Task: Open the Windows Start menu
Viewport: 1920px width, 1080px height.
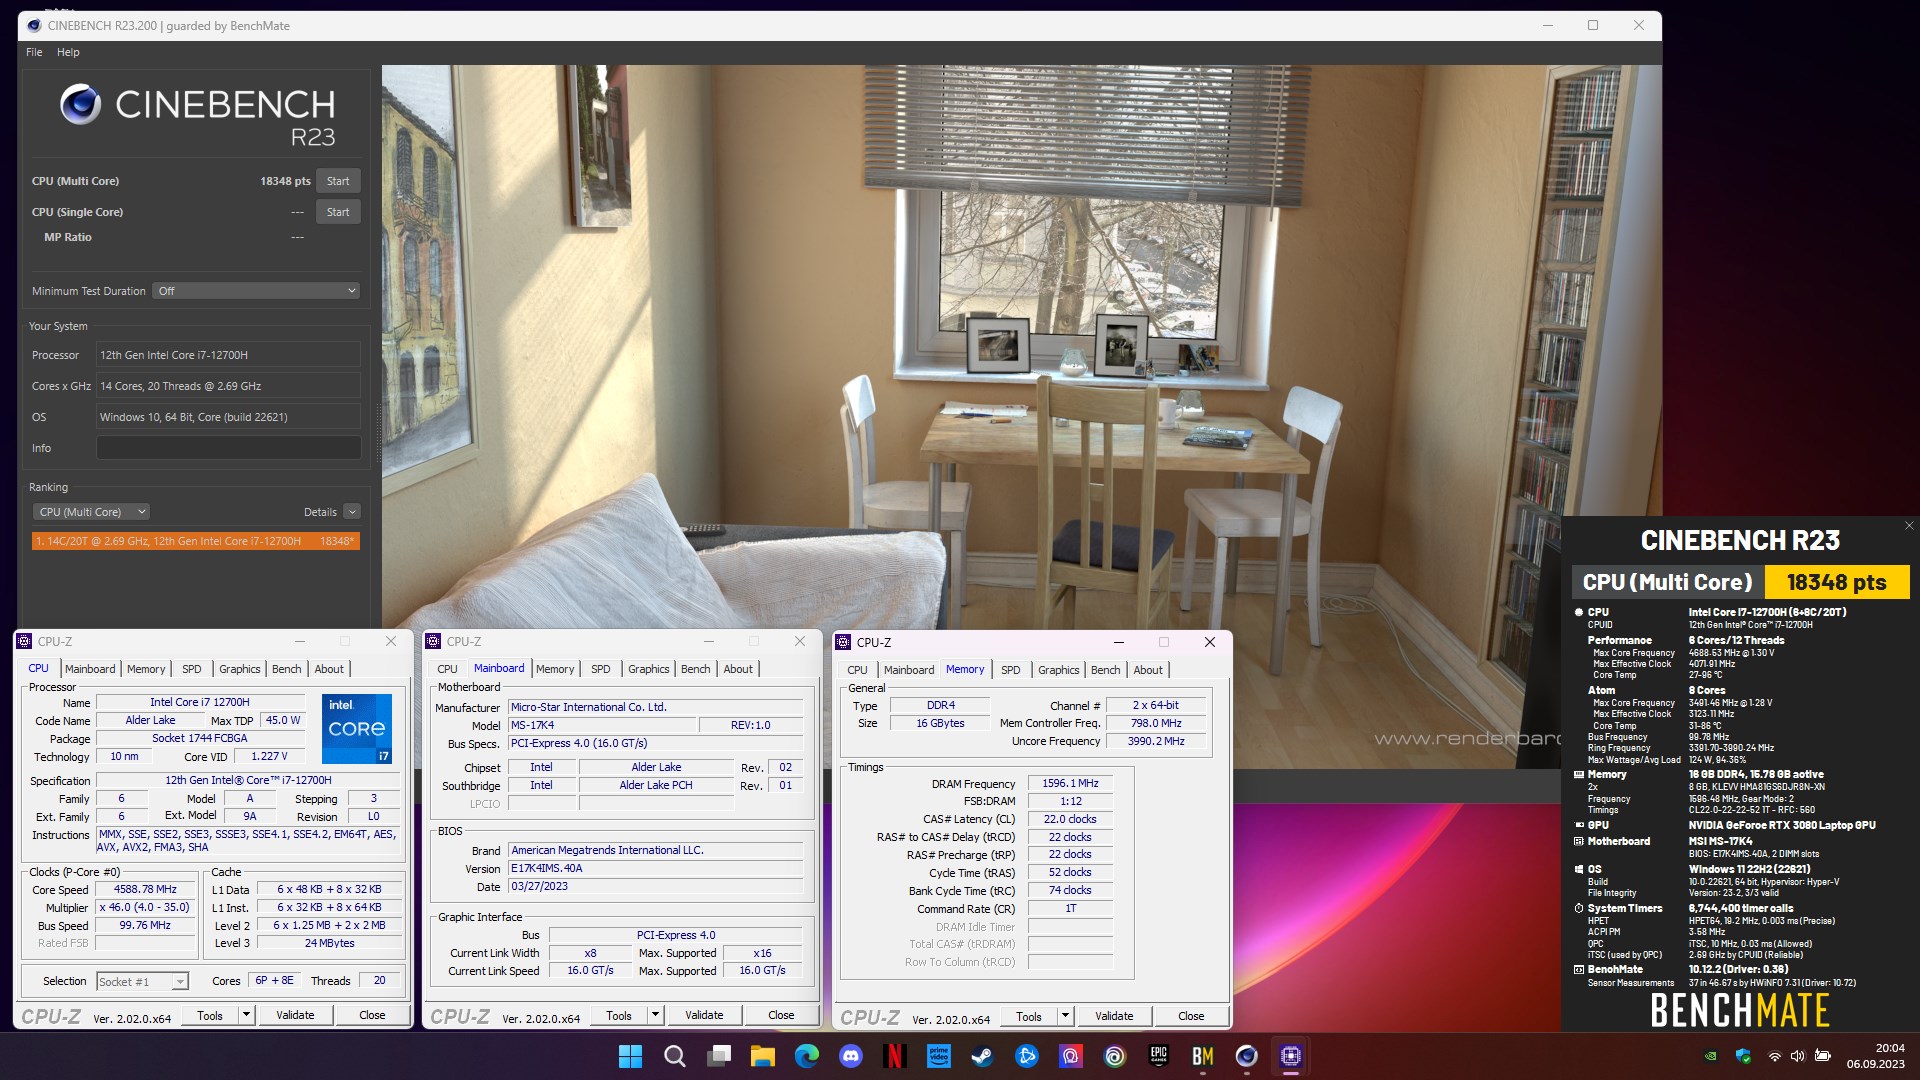Action: pyautogui.click(x=630, y=1056)
